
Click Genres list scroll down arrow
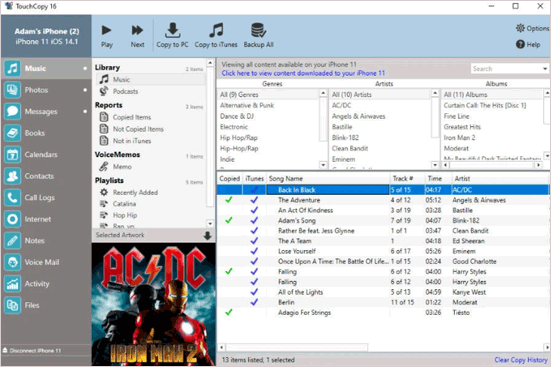pyautogui.click(x=323, y=165)
